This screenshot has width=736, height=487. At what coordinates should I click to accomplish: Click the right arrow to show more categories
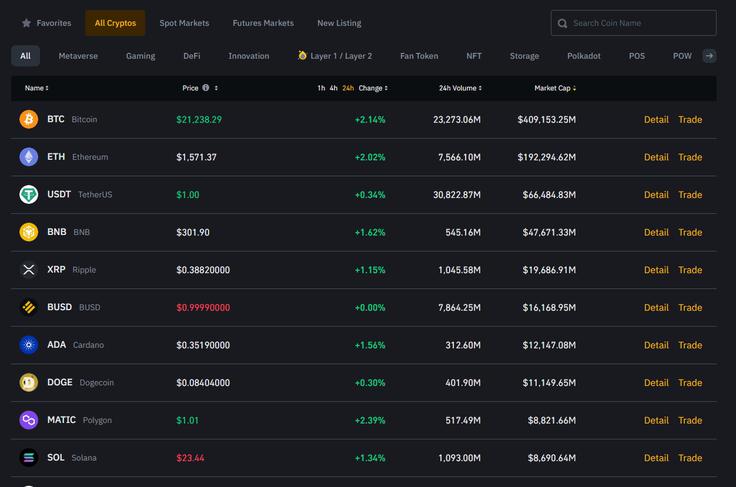(x=709, y=56)
